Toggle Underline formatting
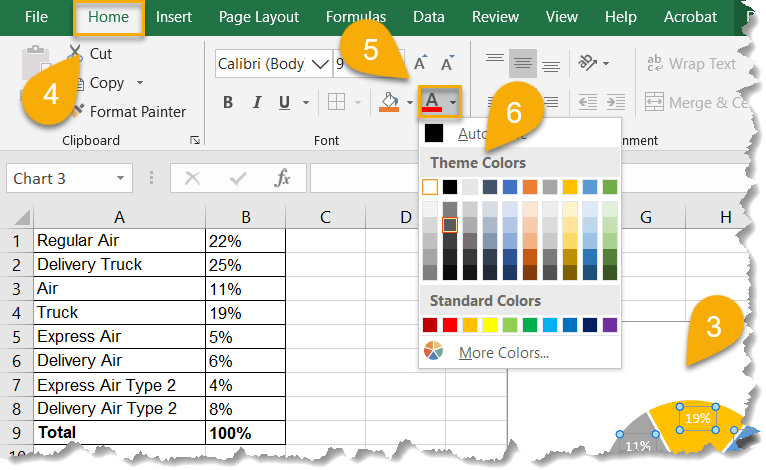Image resolution: width=766 pixels, height=470 pixels. pos(284,102)
